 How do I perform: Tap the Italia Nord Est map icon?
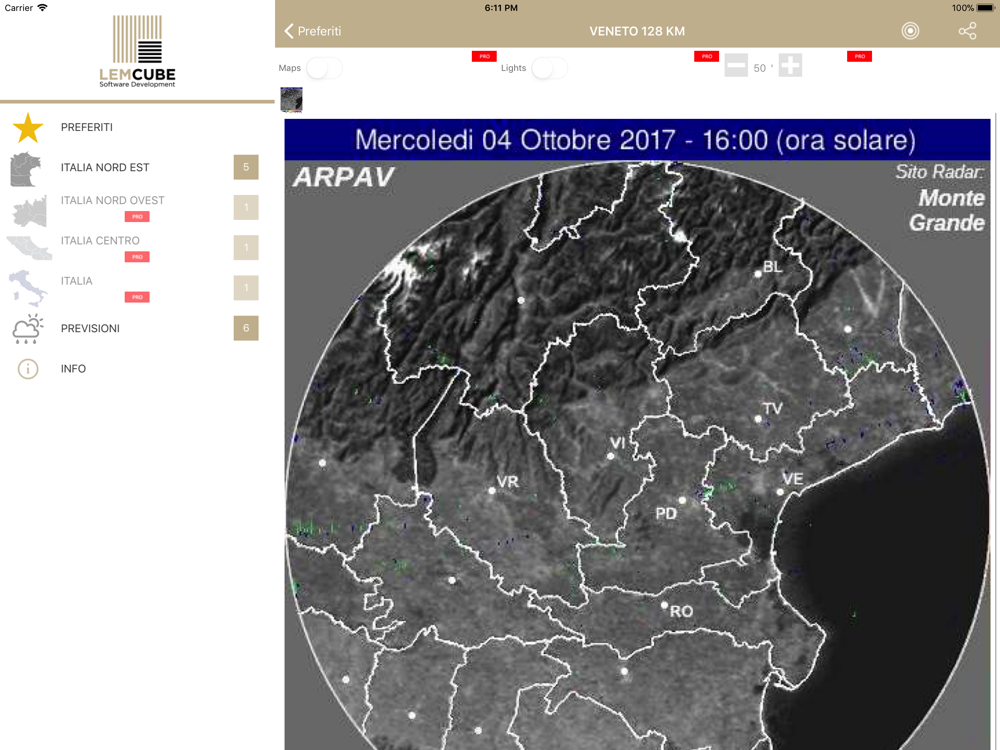point(27,169)
